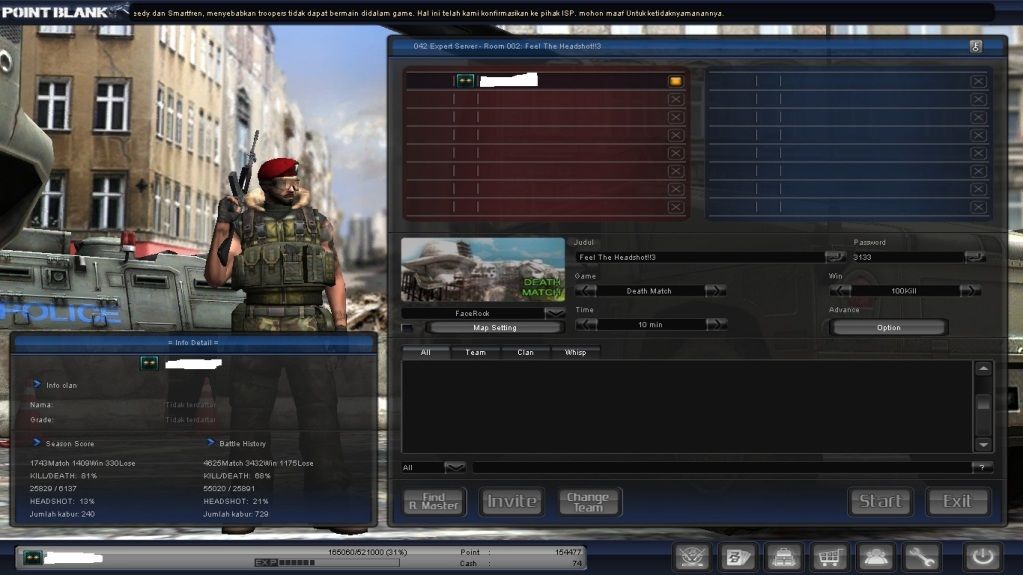Select the Whisp chat tab
1023x575 pixels.
[575, 352]
